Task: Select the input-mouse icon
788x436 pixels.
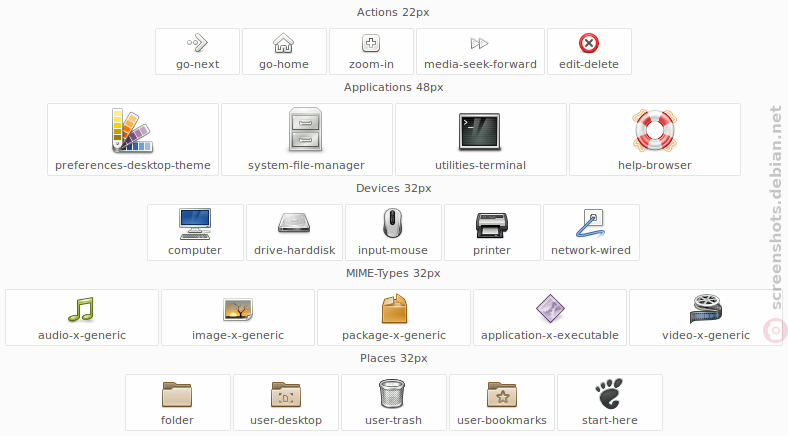Action: (x=393, y=224)
